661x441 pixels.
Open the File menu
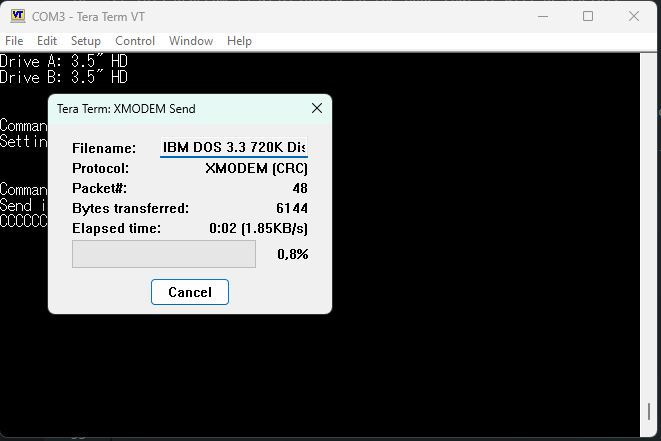14,41
